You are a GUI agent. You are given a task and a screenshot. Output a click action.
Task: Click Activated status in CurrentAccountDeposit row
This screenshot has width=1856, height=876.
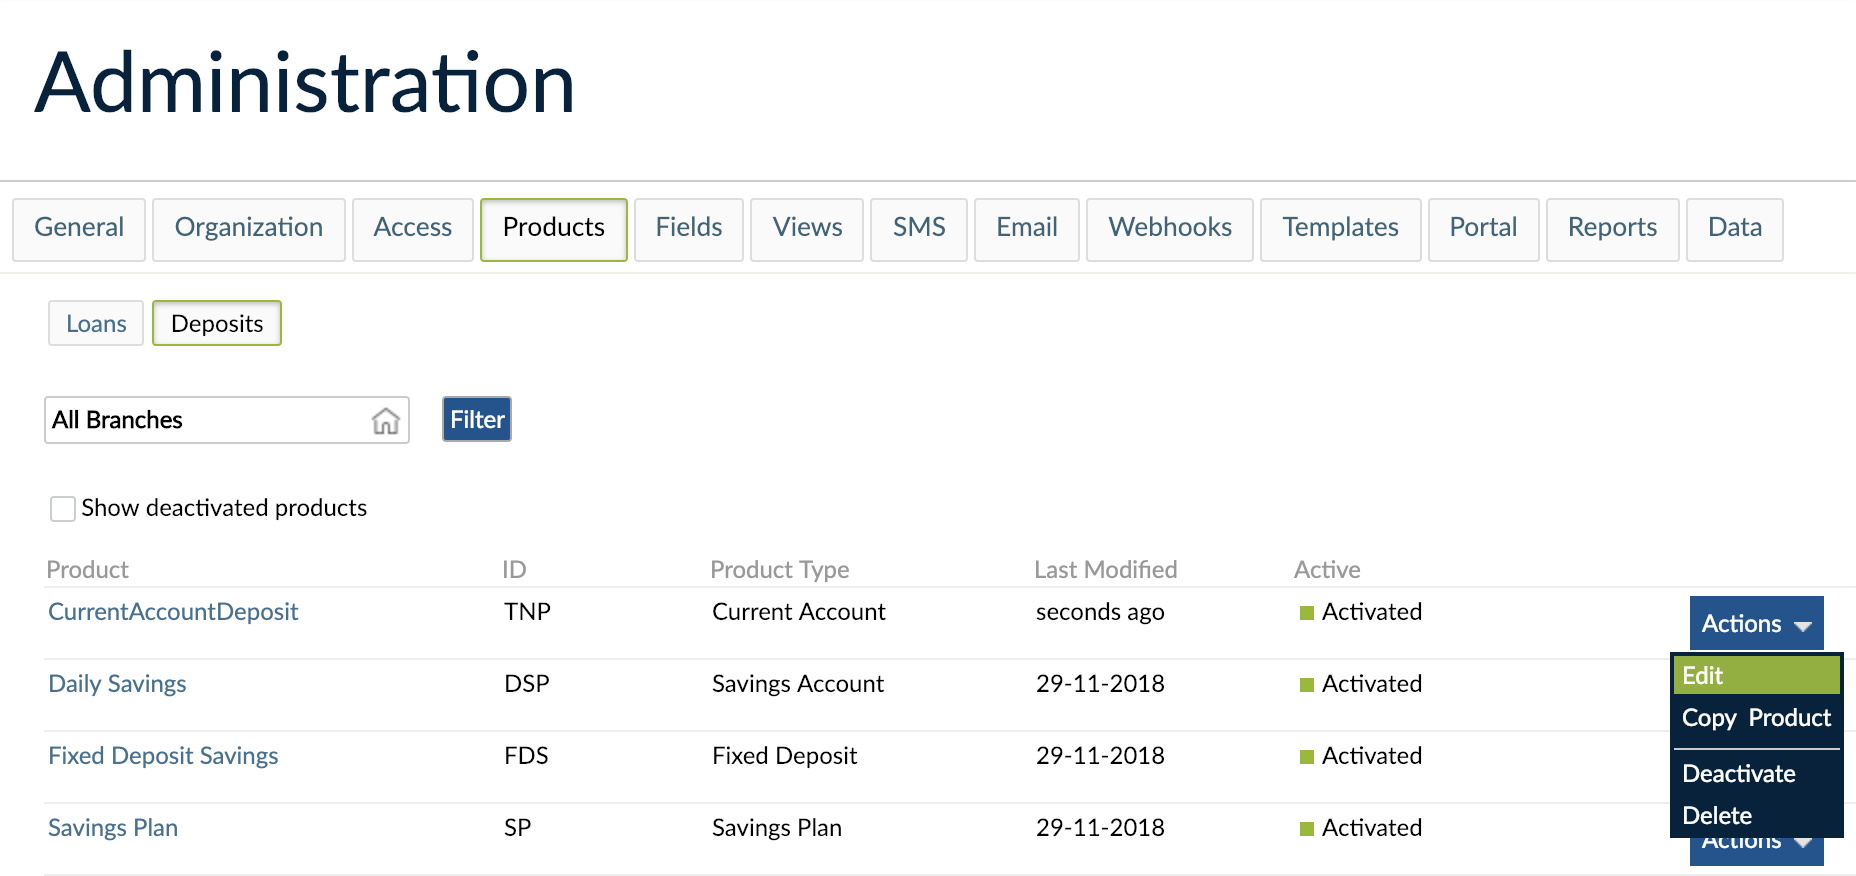tap(1361, 612)
